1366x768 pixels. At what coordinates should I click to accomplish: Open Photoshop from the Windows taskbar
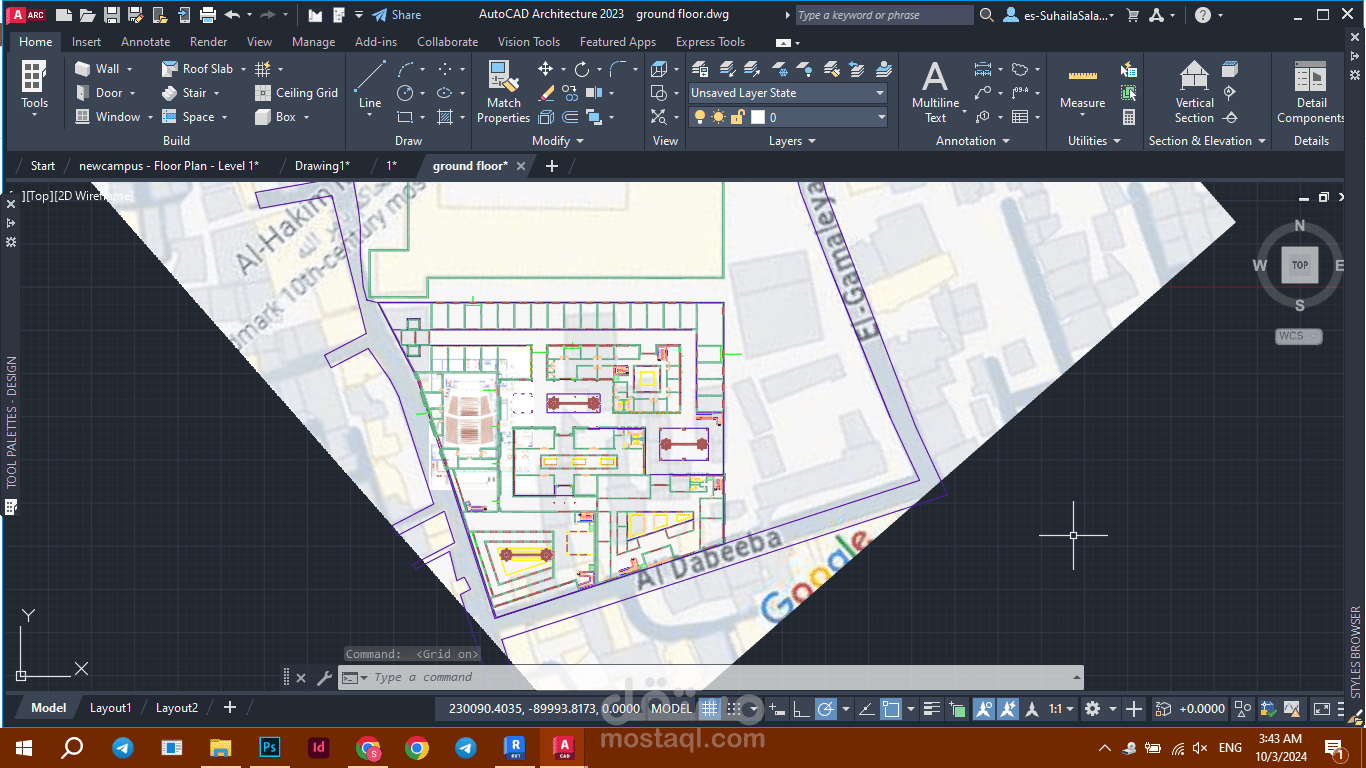click(x=269, y=747)
